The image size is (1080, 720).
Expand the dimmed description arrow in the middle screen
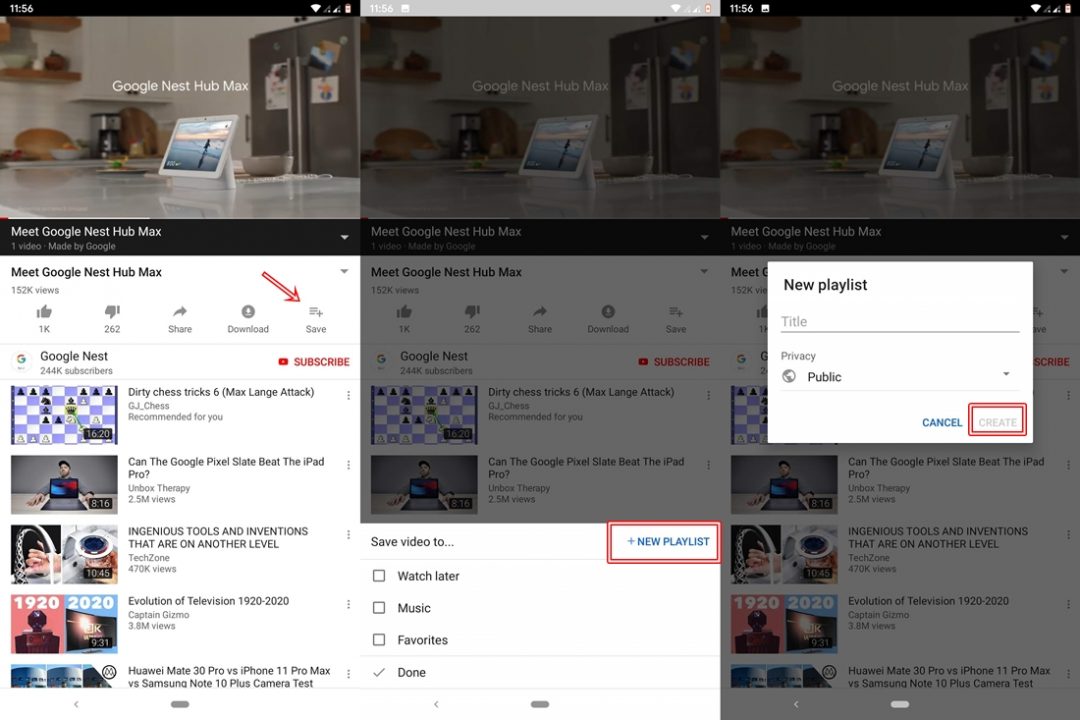[704, 271]
